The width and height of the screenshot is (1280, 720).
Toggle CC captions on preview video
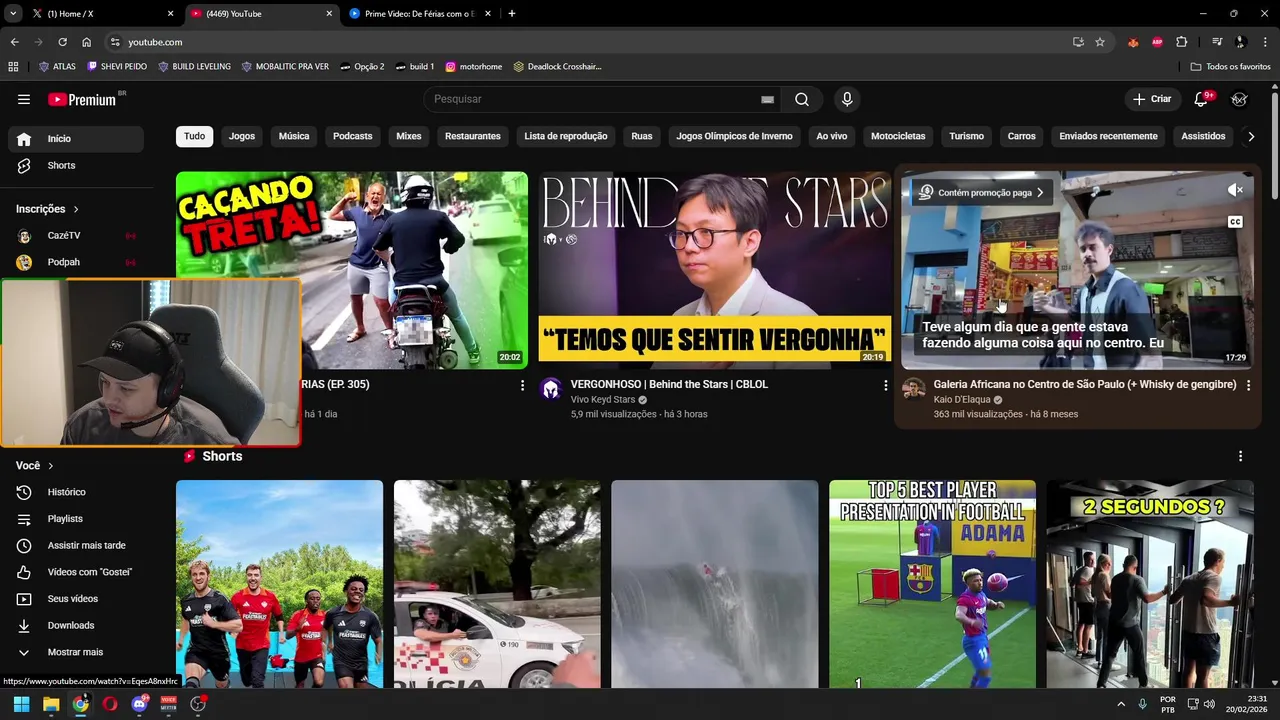(x=1236, y=222)
